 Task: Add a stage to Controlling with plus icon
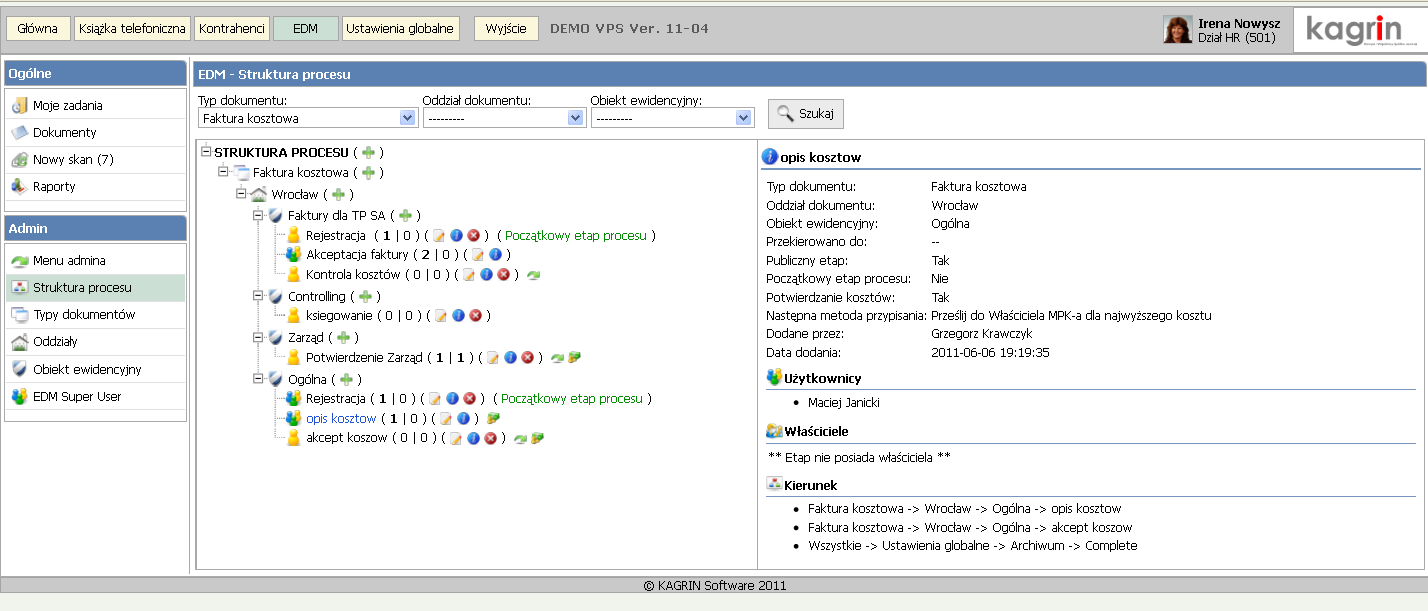coord(365,297)
